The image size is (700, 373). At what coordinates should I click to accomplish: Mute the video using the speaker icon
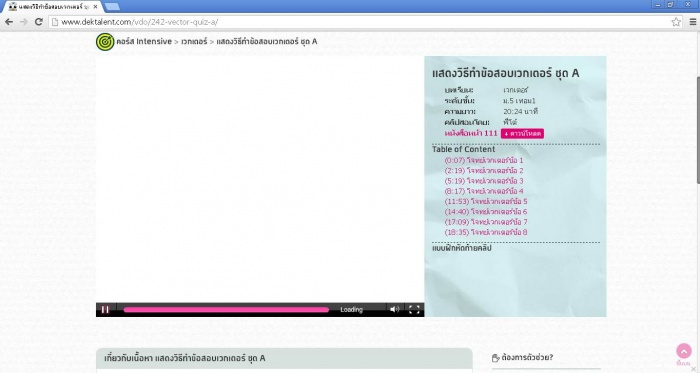tap(395, 309)
